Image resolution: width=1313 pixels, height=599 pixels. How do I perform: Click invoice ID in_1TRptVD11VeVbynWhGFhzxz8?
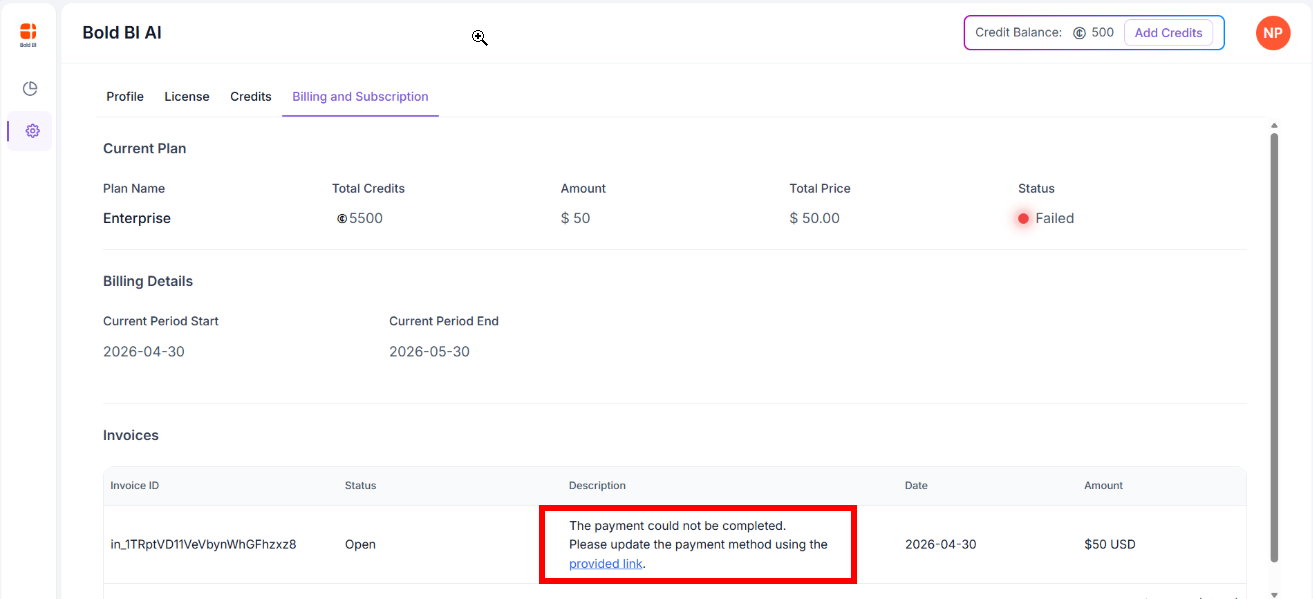(x=203, y=545)
